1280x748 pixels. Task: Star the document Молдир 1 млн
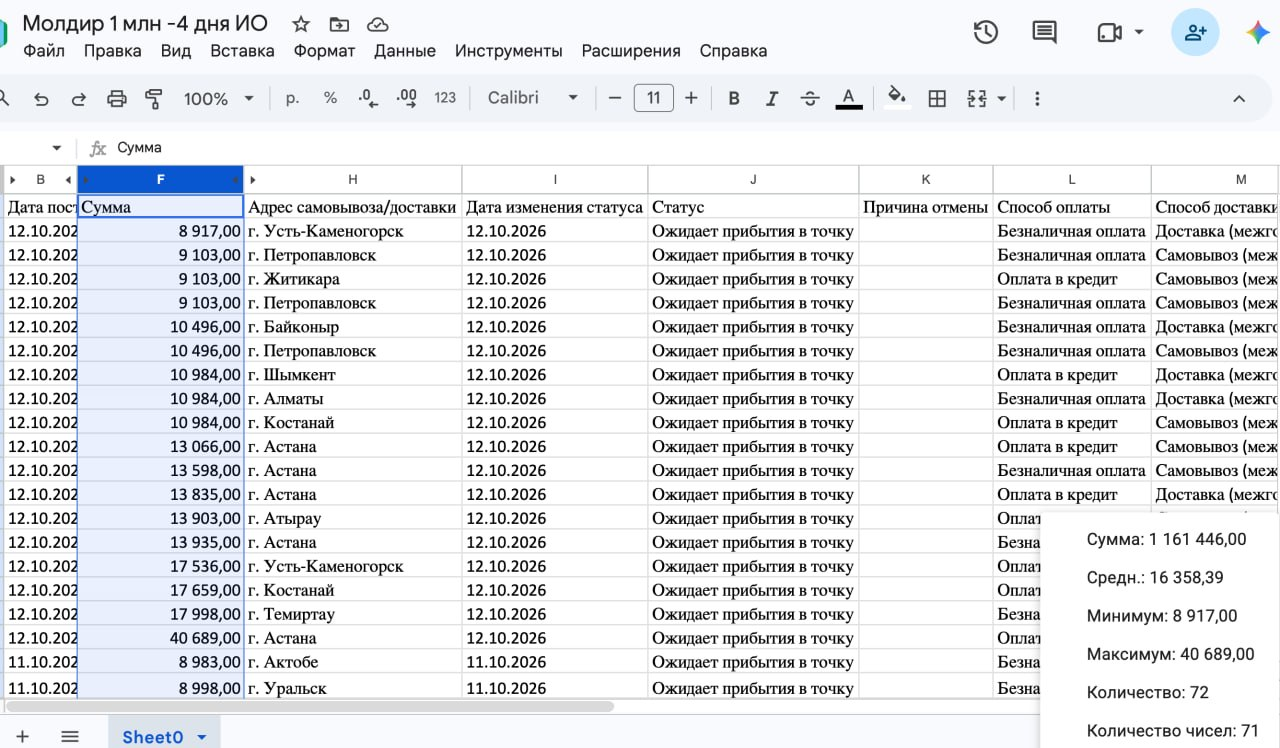click(301, 24)
